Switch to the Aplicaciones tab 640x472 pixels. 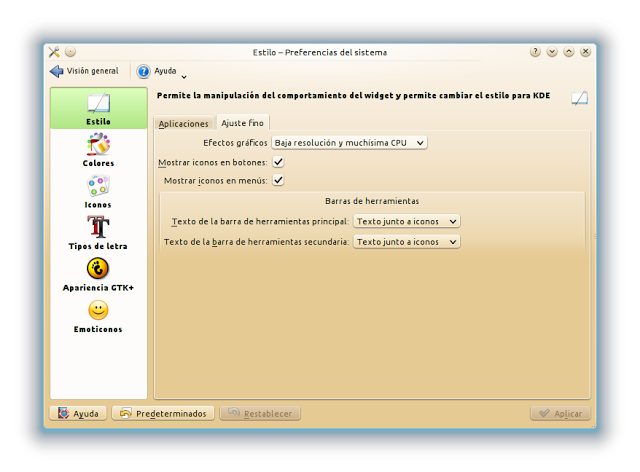pos(183,124)
